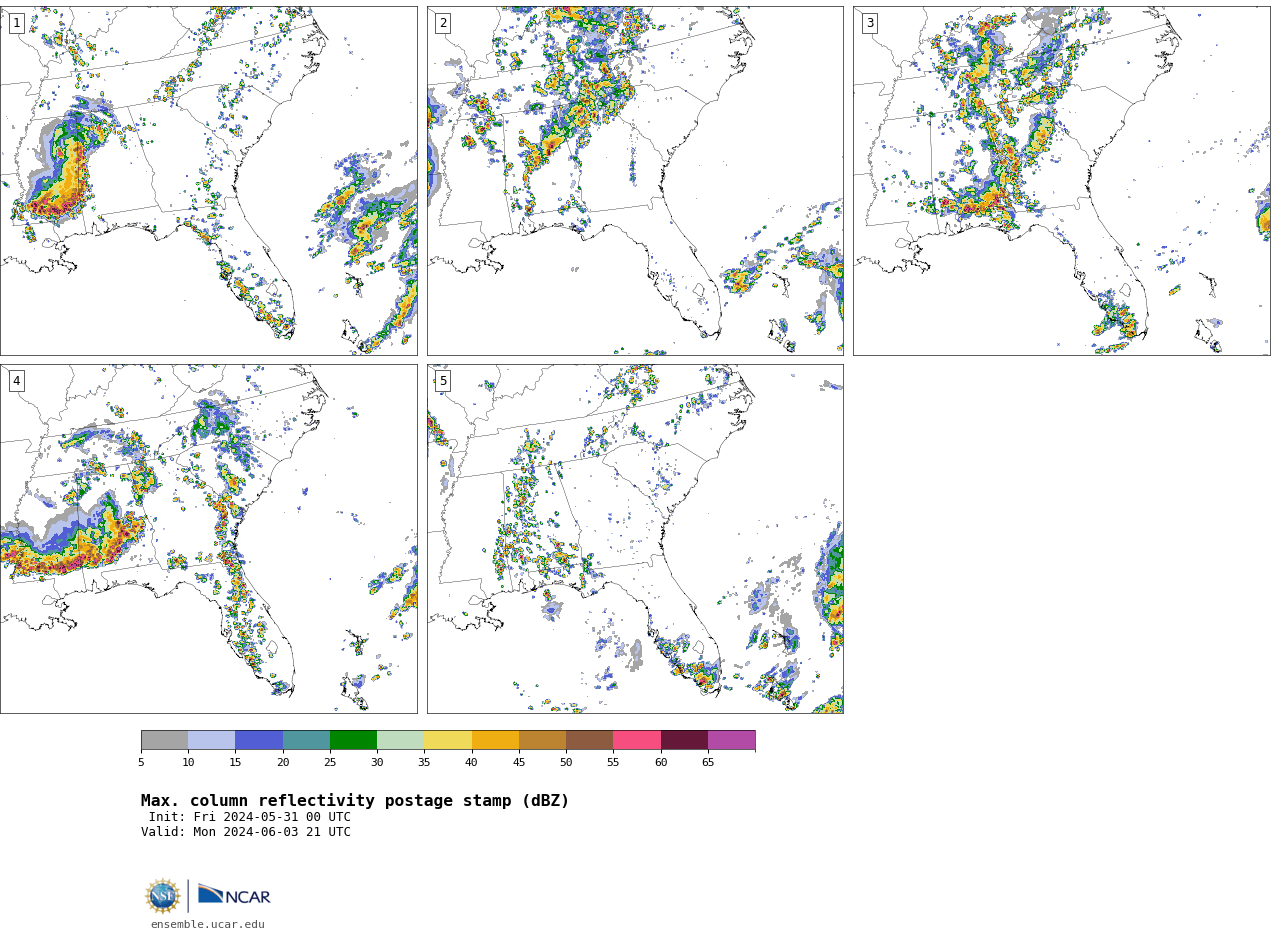Click the yellow 35-40 dBZ swatch
The image size is (1280, 936).
click(448, 740)
